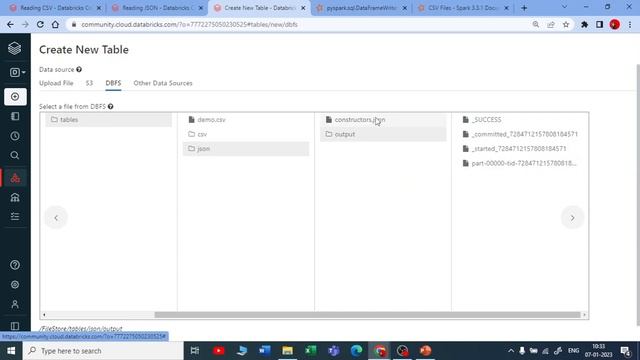Select the _committed_ file

[520, 134]
